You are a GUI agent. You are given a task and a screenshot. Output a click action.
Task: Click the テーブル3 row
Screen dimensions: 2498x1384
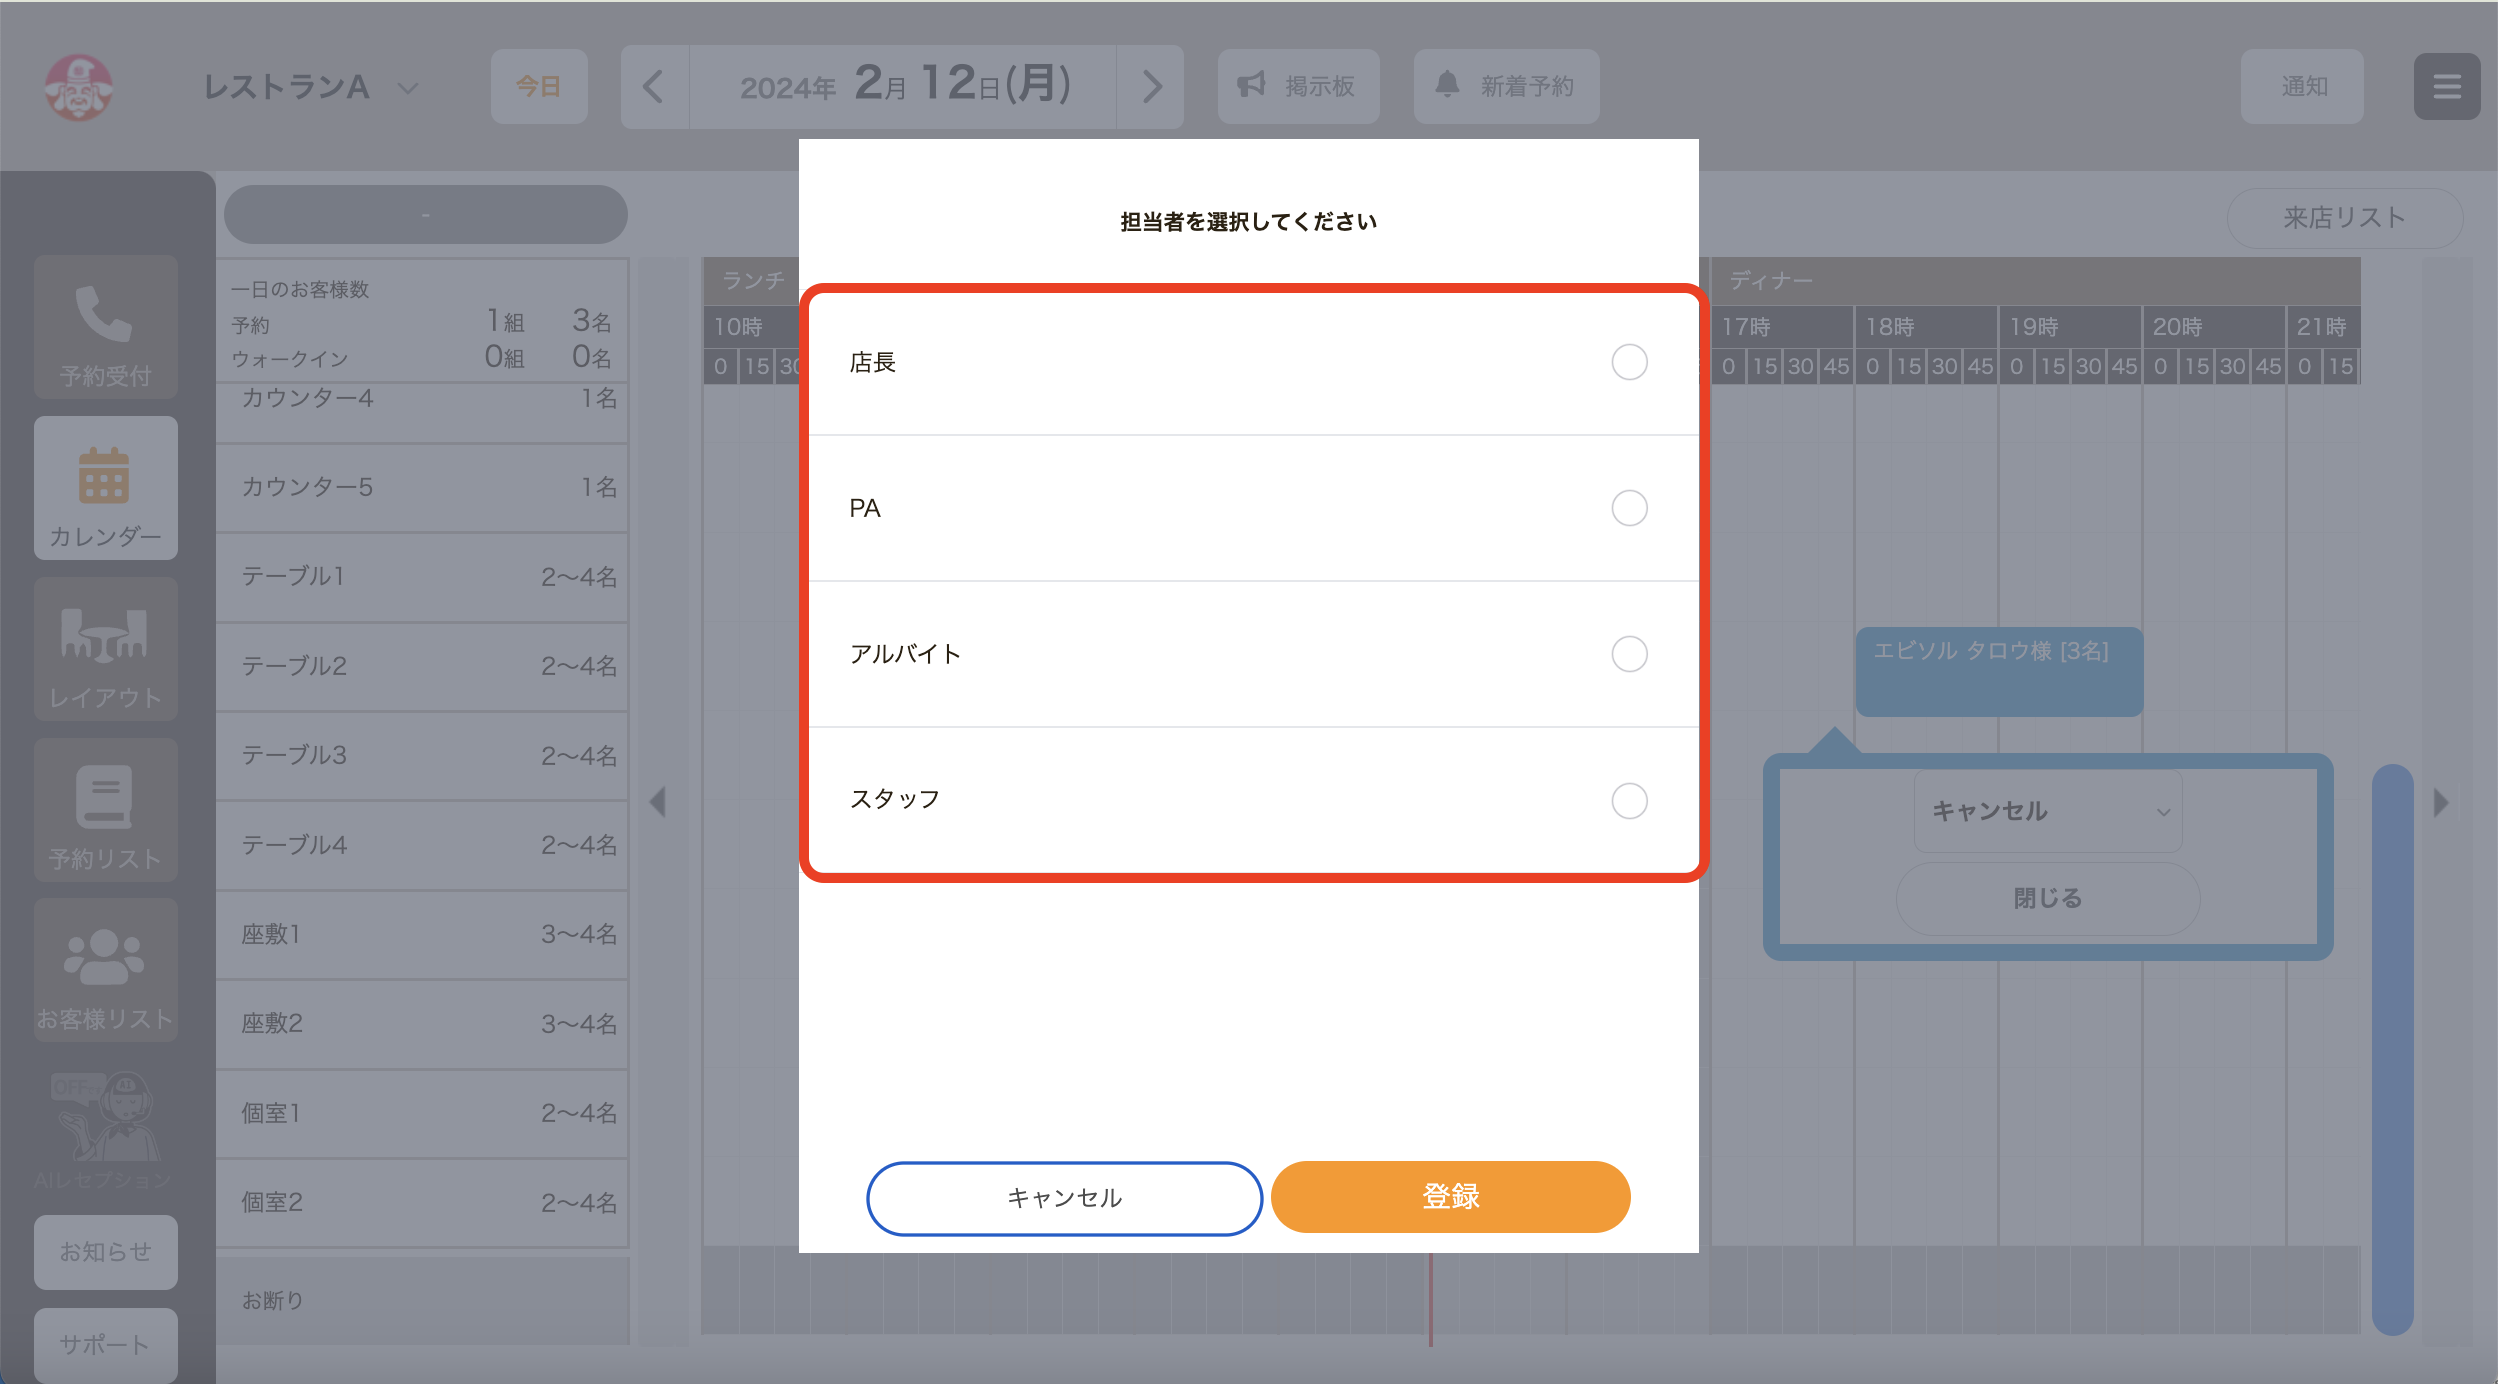(x=423, y=756)
